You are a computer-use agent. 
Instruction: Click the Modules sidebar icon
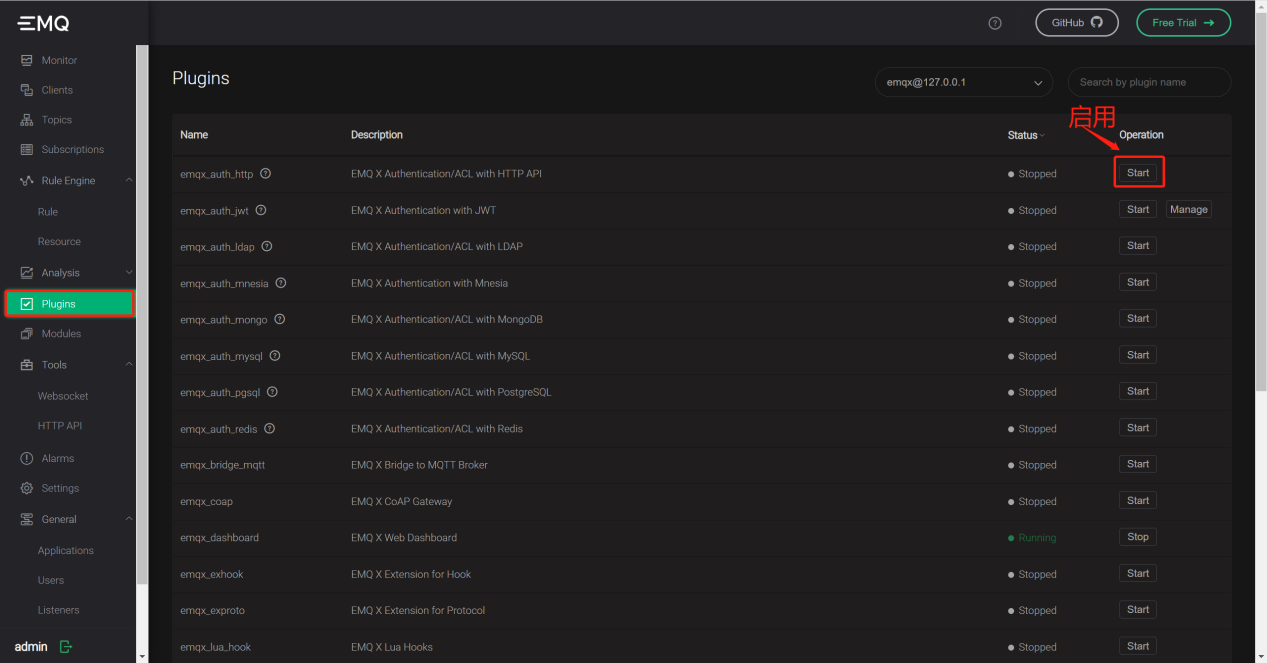pyautogui.click(x=27, y=334)
